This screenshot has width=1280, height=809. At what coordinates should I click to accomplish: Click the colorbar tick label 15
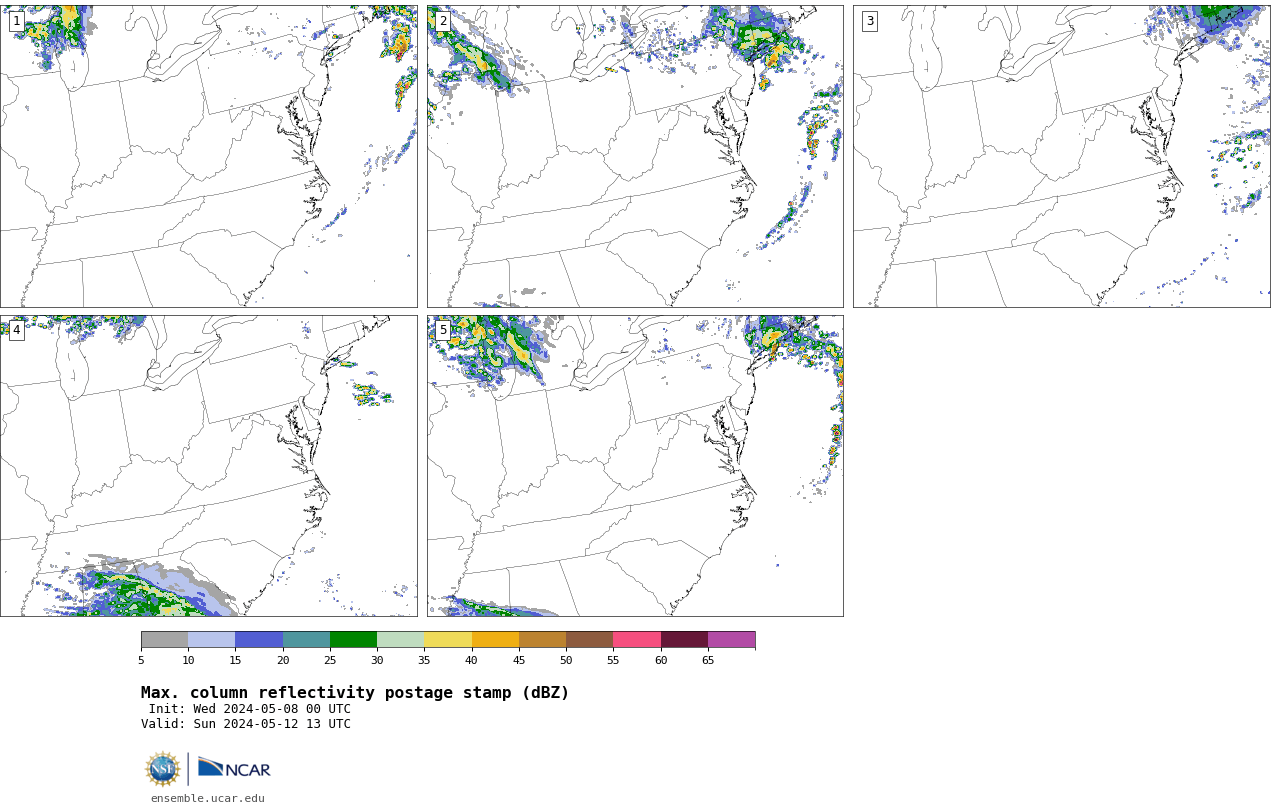point(235,660)
